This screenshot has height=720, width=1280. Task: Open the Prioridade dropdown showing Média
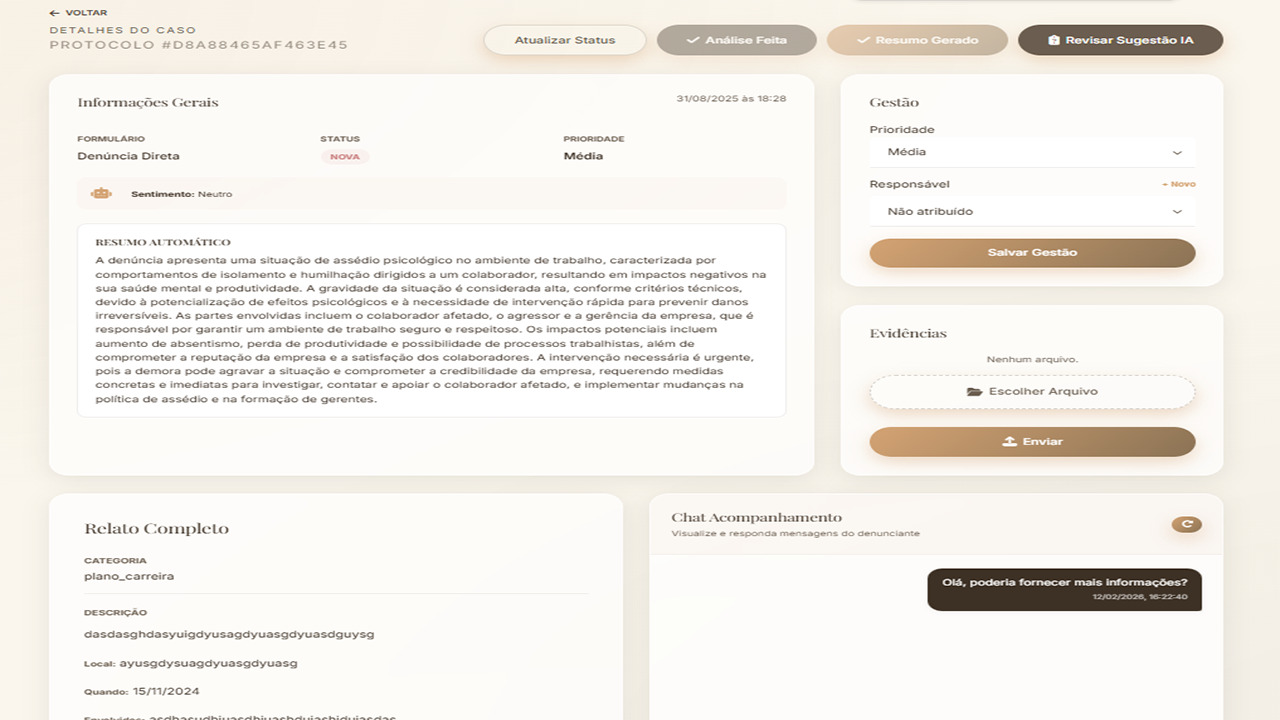coord(1032,152)
